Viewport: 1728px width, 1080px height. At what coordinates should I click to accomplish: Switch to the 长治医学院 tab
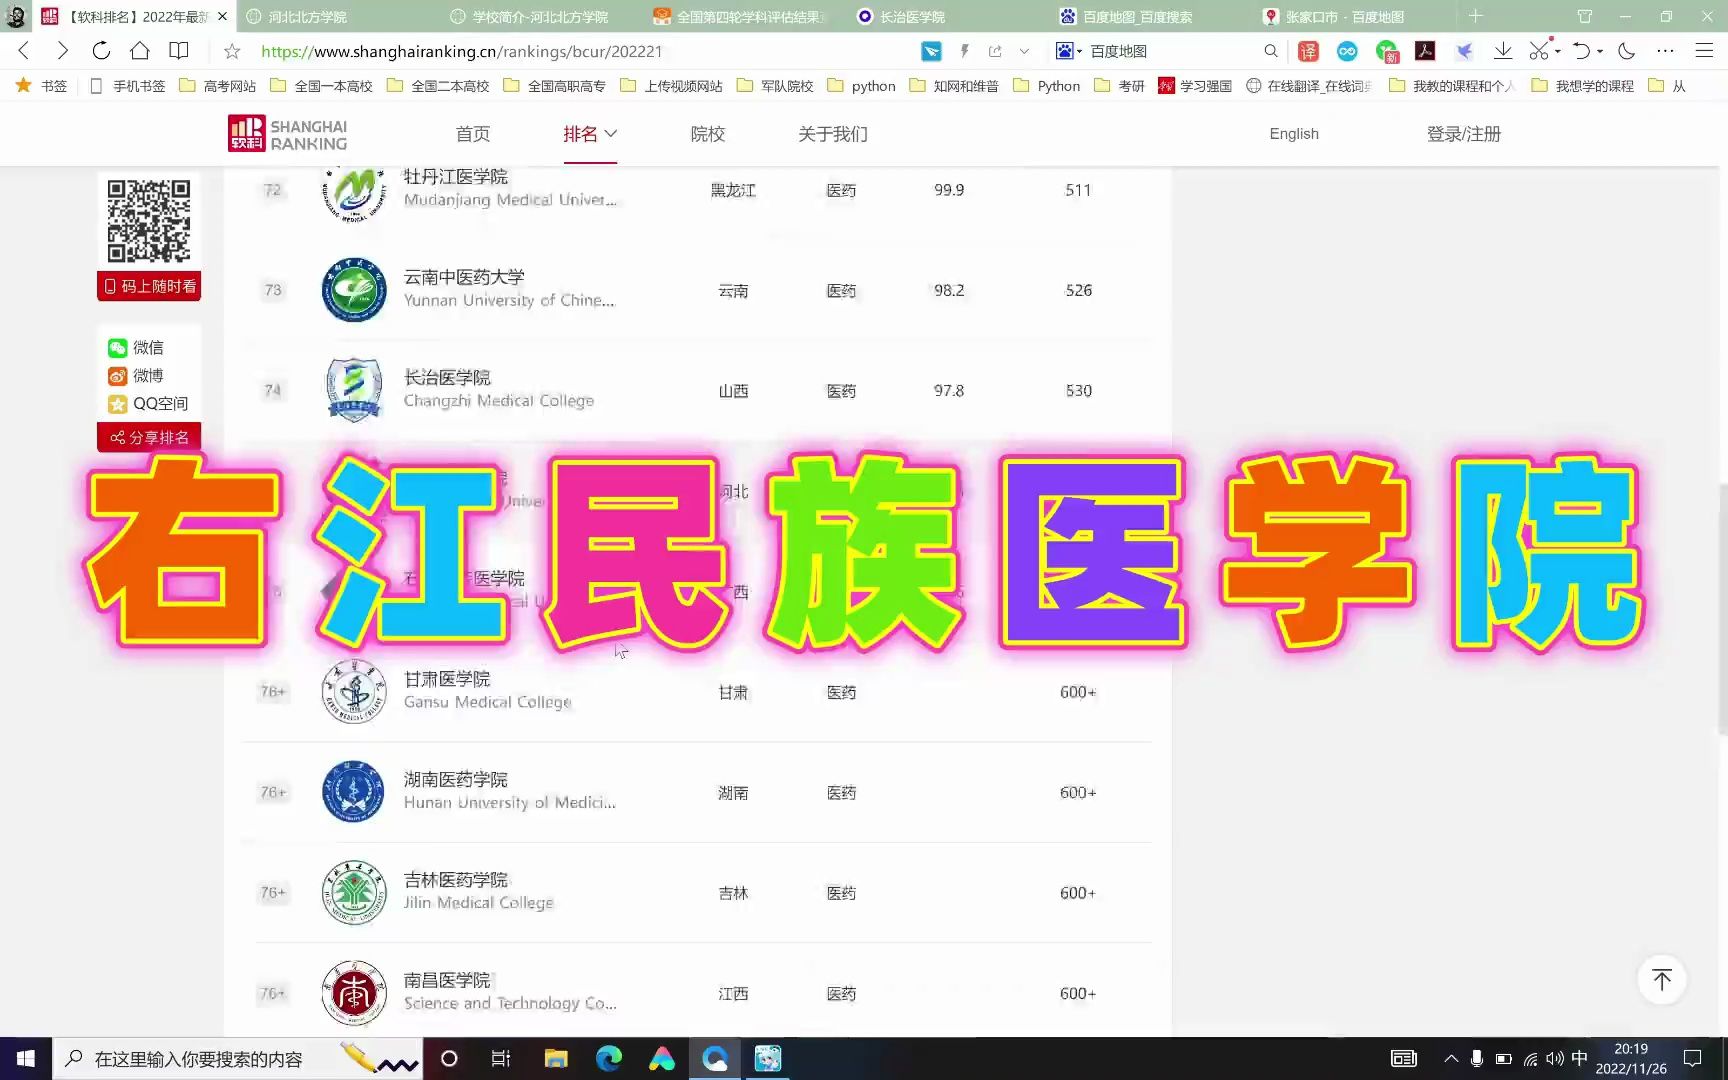pos(912,17)
